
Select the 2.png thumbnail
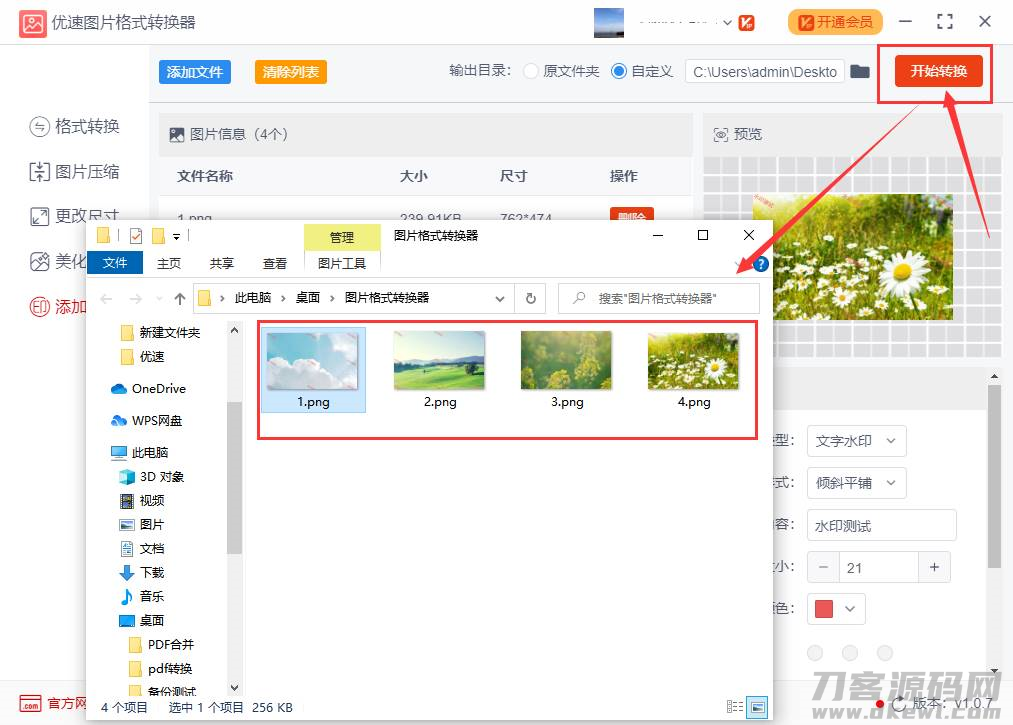pyautogui.click(x=440, y=370)
